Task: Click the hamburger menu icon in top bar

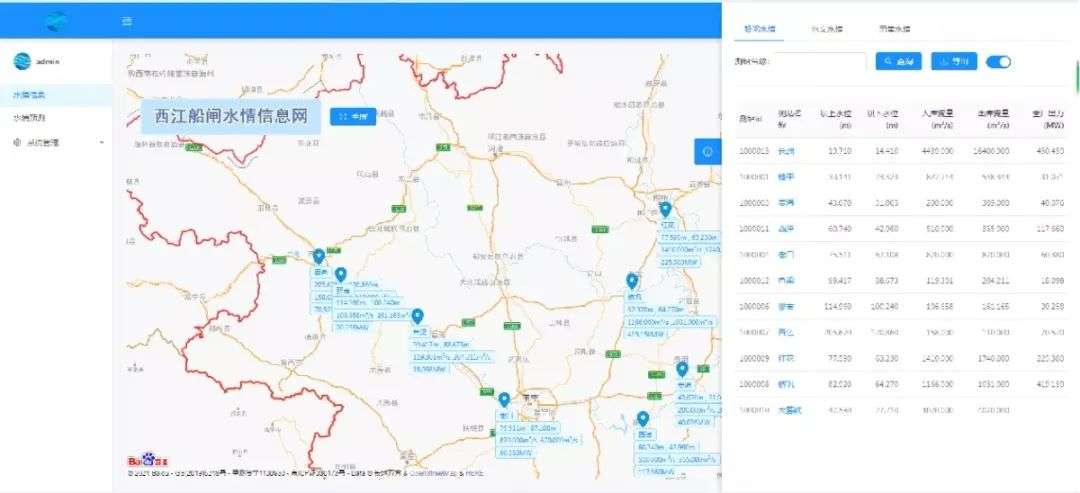Action: pyautogui.click(x=126, y=21)
